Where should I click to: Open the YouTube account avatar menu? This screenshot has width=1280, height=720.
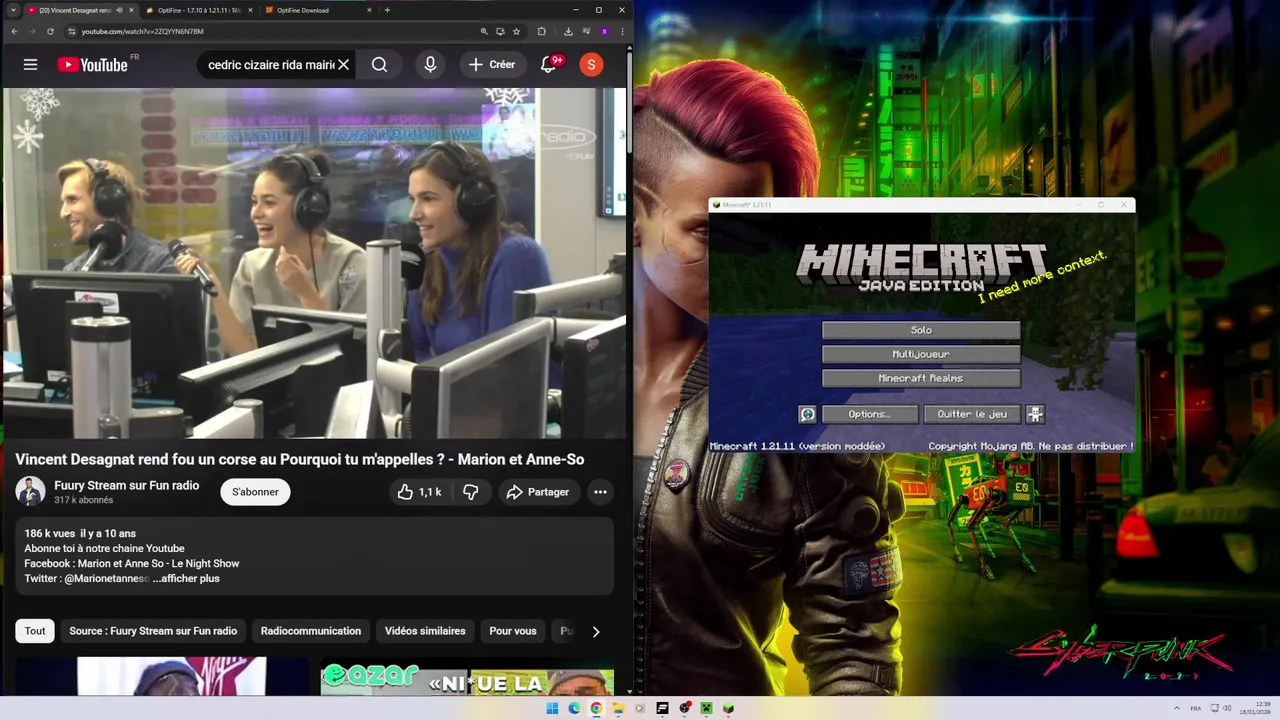click(591, 64)
